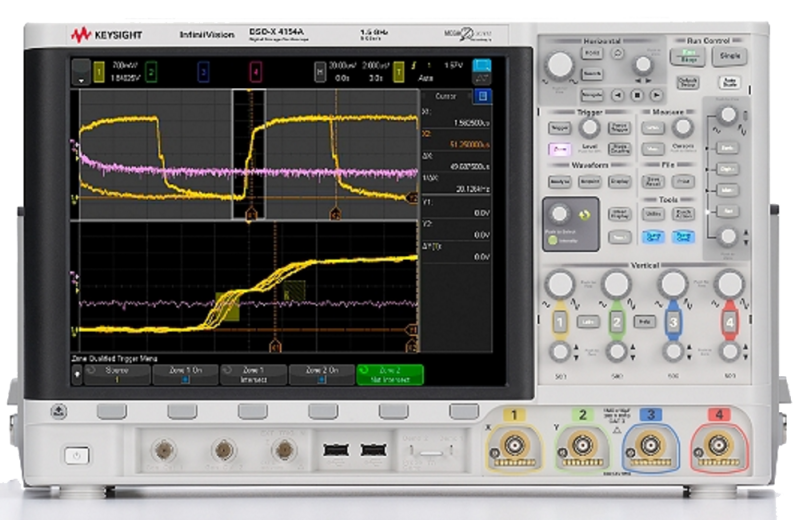Tap the pink channel 4 indicator on screen
The height and width of the screenshot is (520, 795).
[256, 72]
